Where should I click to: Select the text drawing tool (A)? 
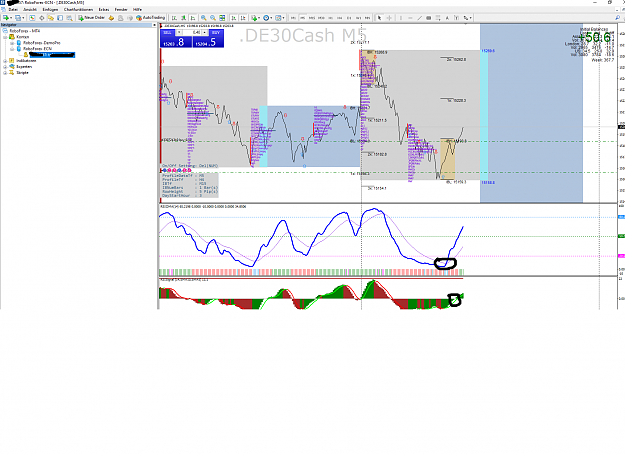coord(447,18)
